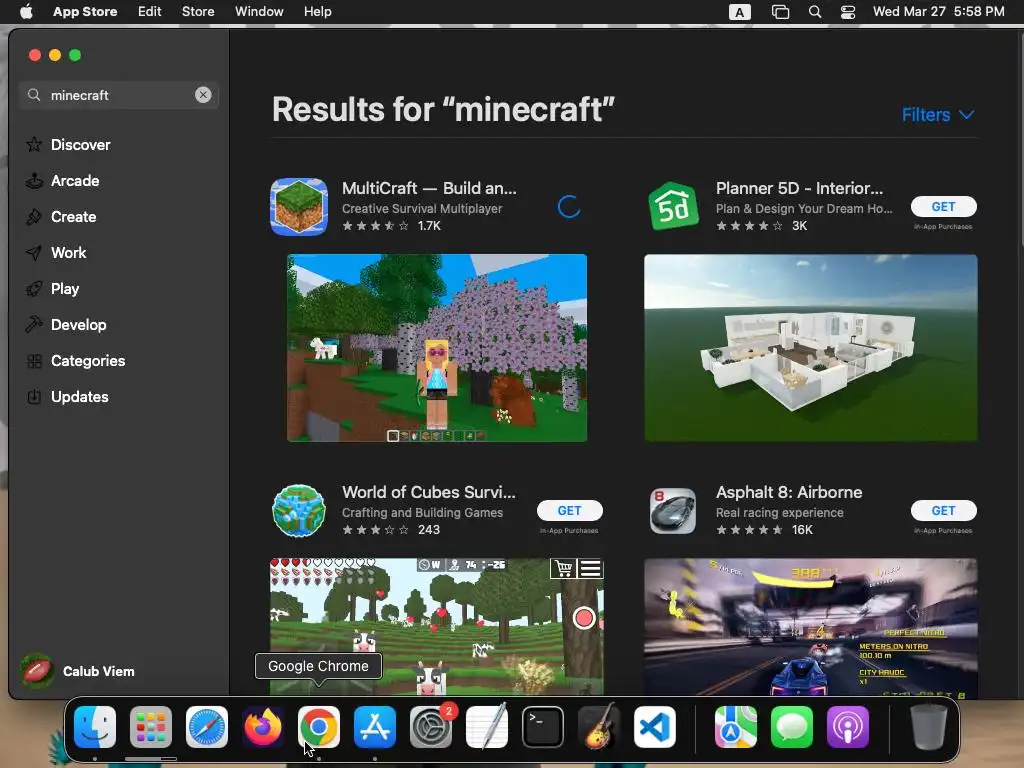Open the MultiCraft title link
The width and height of the screenshot is (1024, 768).
click(429, 188)
